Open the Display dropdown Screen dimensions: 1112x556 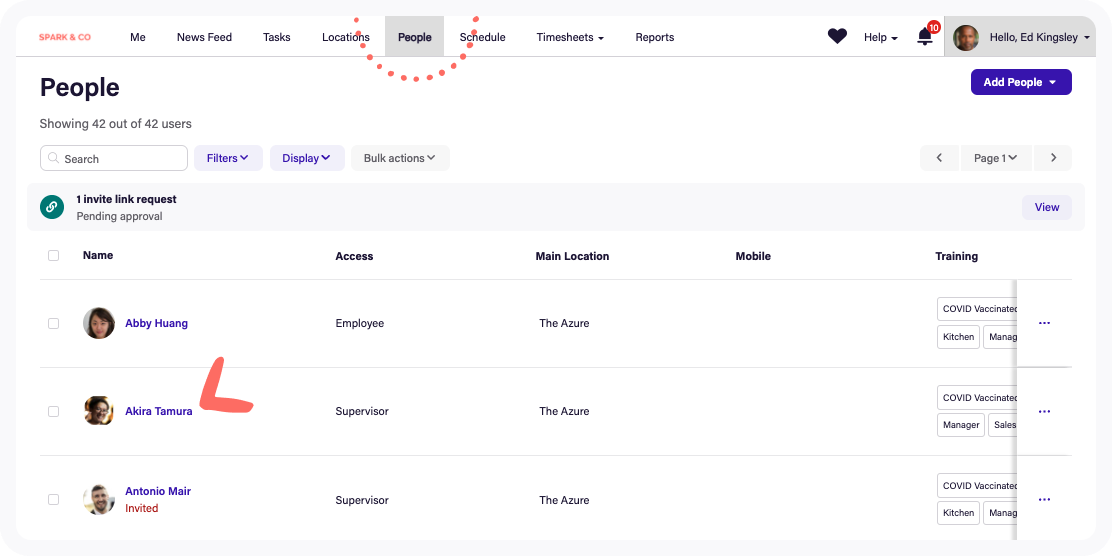click(306, 158)
